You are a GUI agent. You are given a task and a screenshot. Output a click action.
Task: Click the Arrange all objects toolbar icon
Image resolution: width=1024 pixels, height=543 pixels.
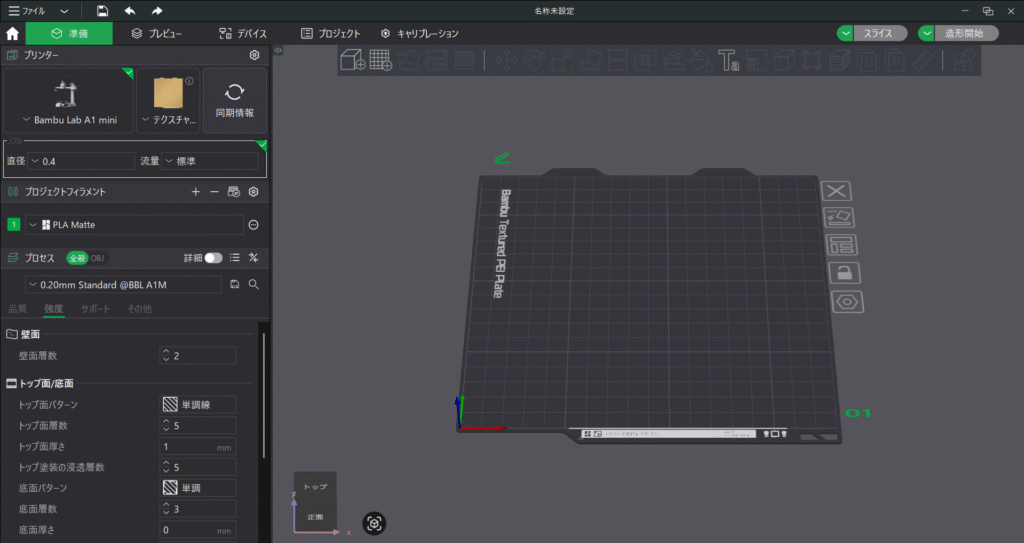pos(436,60)
